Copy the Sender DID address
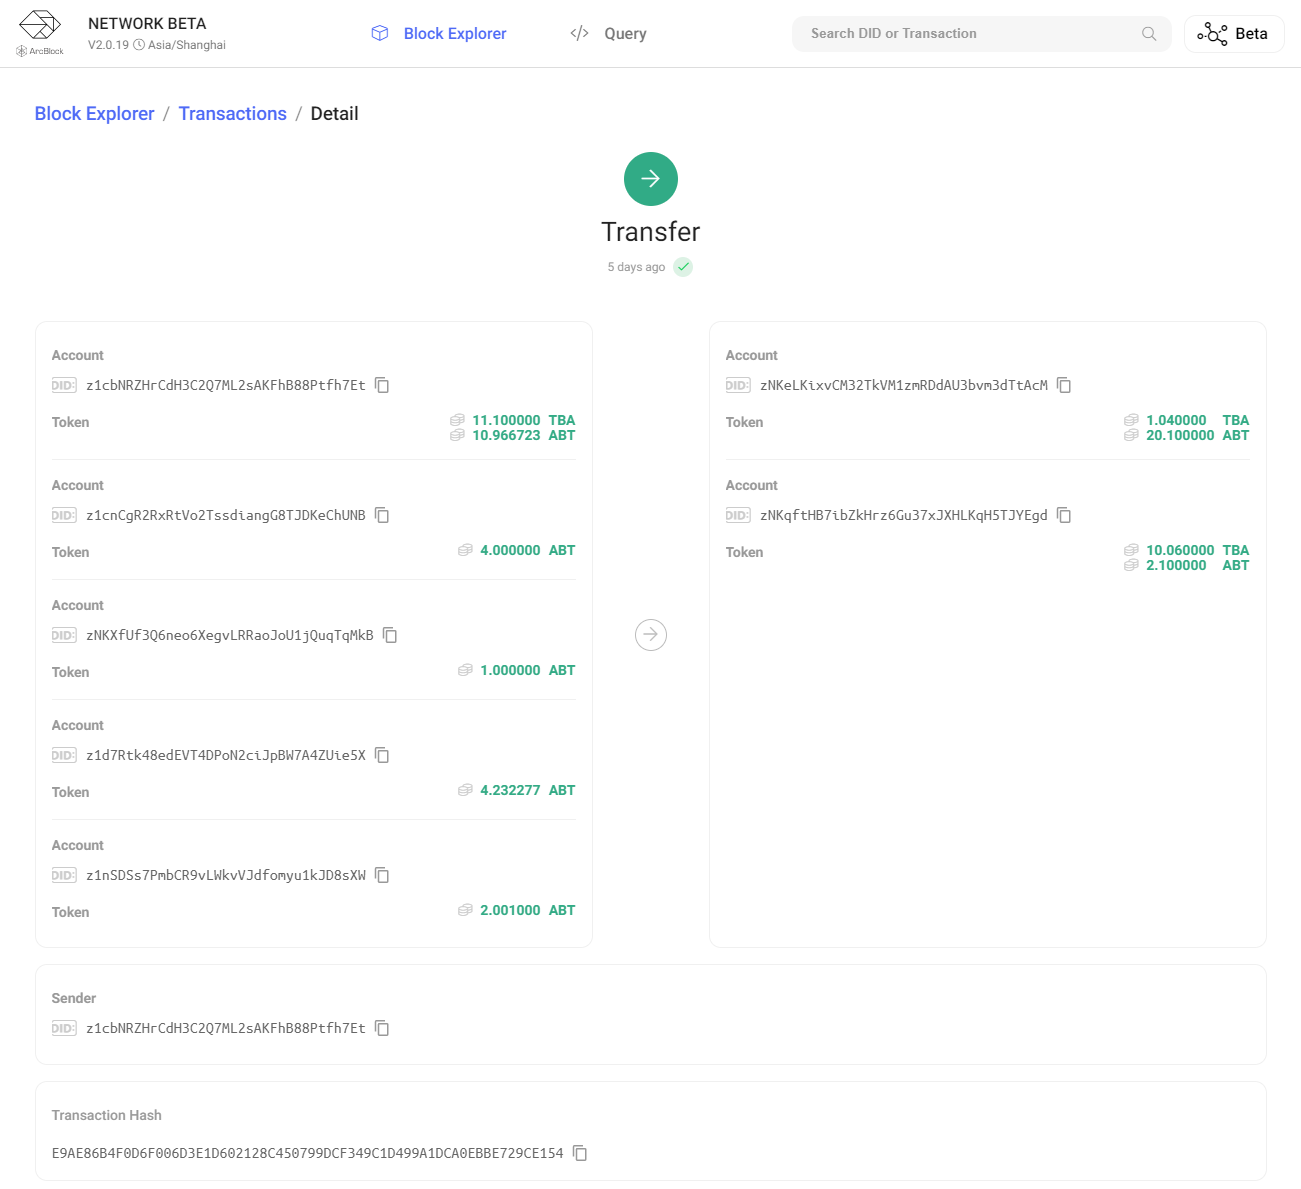The height and width of the screenshot is (1189, 1301). (x=382, y=1028)
